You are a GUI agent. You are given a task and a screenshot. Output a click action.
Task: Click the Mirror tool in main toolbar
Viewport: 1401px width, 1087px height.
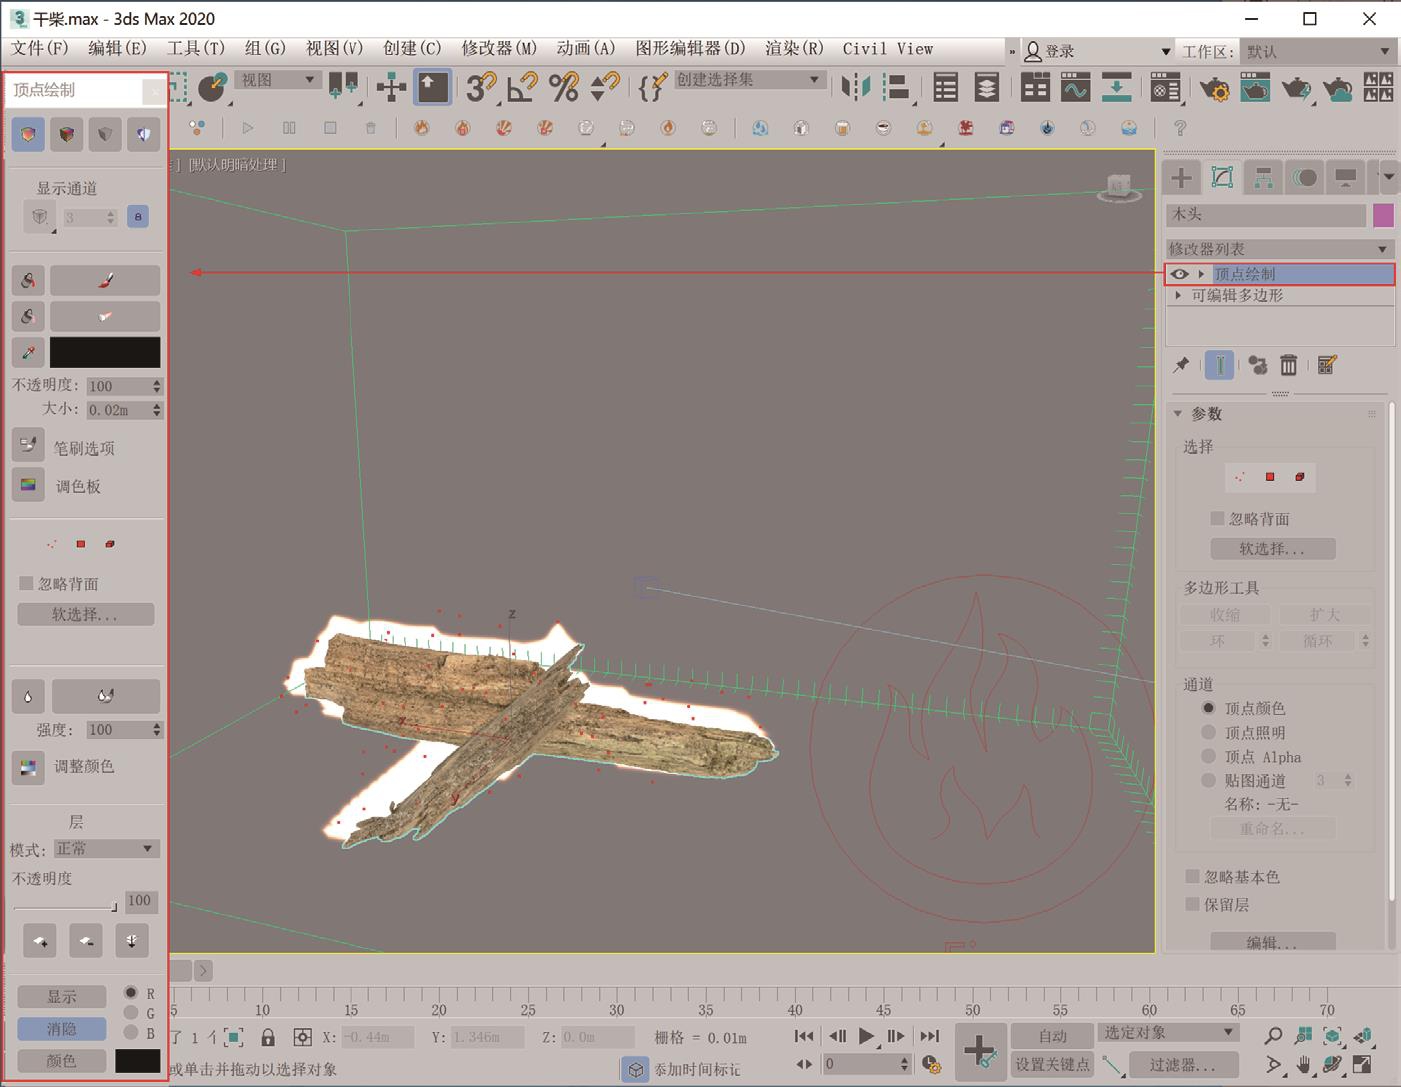point(855,88)
